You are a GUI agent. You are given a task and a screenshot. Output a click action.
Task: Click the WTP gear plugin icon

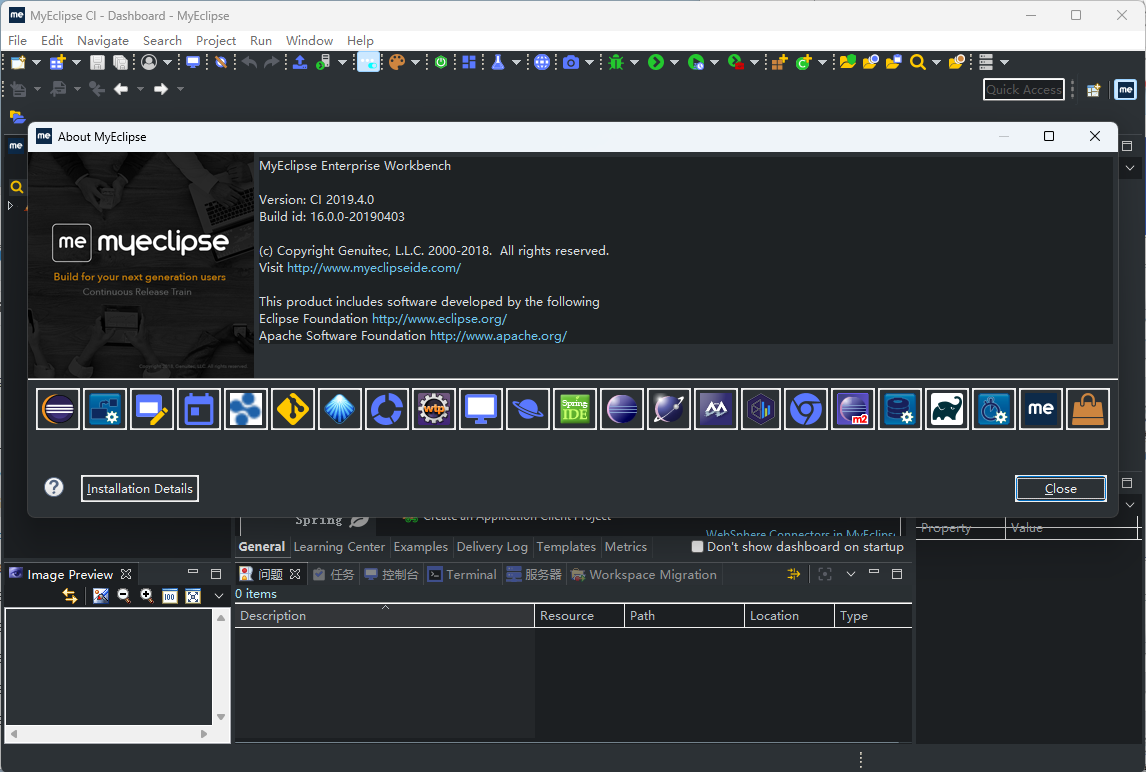(x=433, y=409)
